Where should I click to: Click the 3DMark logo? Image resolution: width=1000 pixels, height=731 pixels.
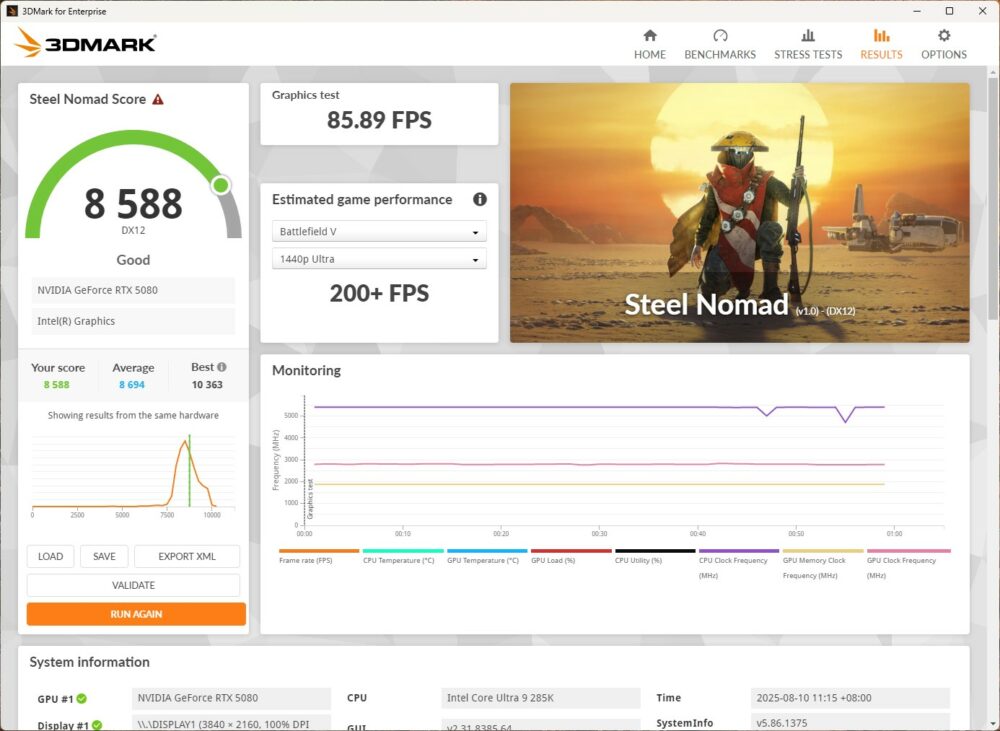tap(86, 43)
